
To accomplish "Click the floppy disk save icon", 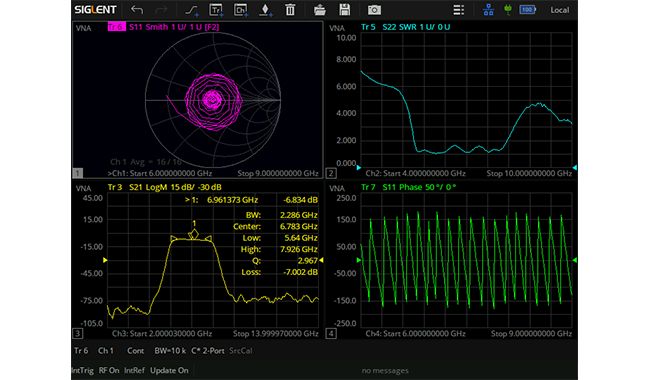I will (x=344, y=10).
